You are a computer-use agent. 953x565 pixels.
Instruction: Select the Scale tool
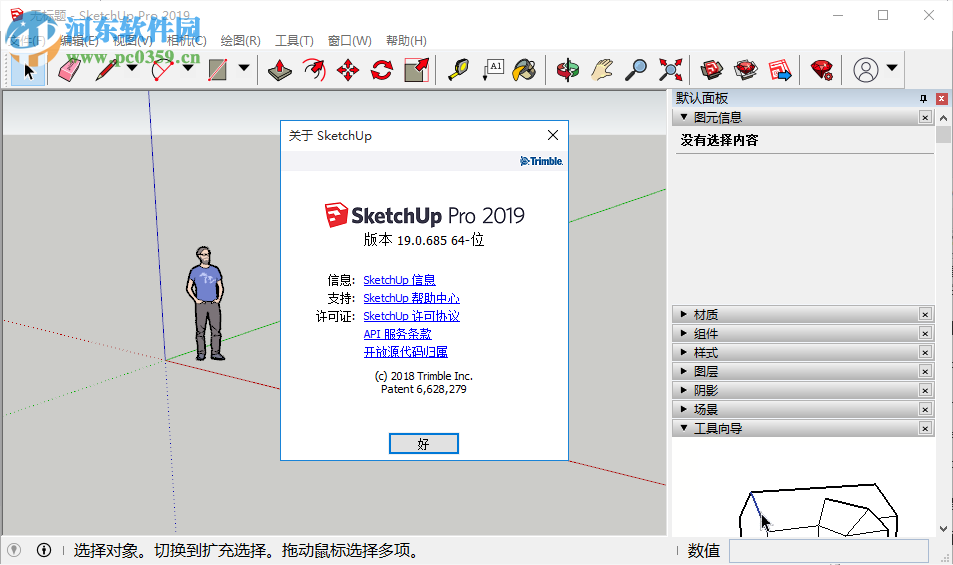(x=416, y=70)
